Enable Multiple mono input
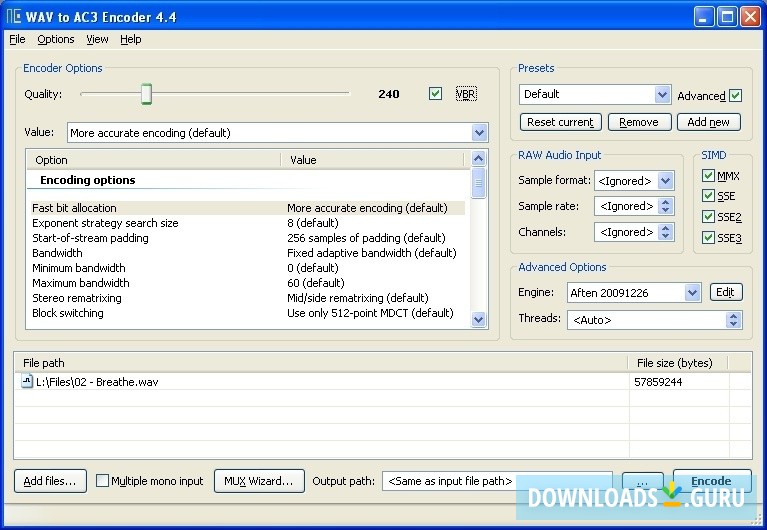Viewport: 767px width, 530px height. click(102, 481)
